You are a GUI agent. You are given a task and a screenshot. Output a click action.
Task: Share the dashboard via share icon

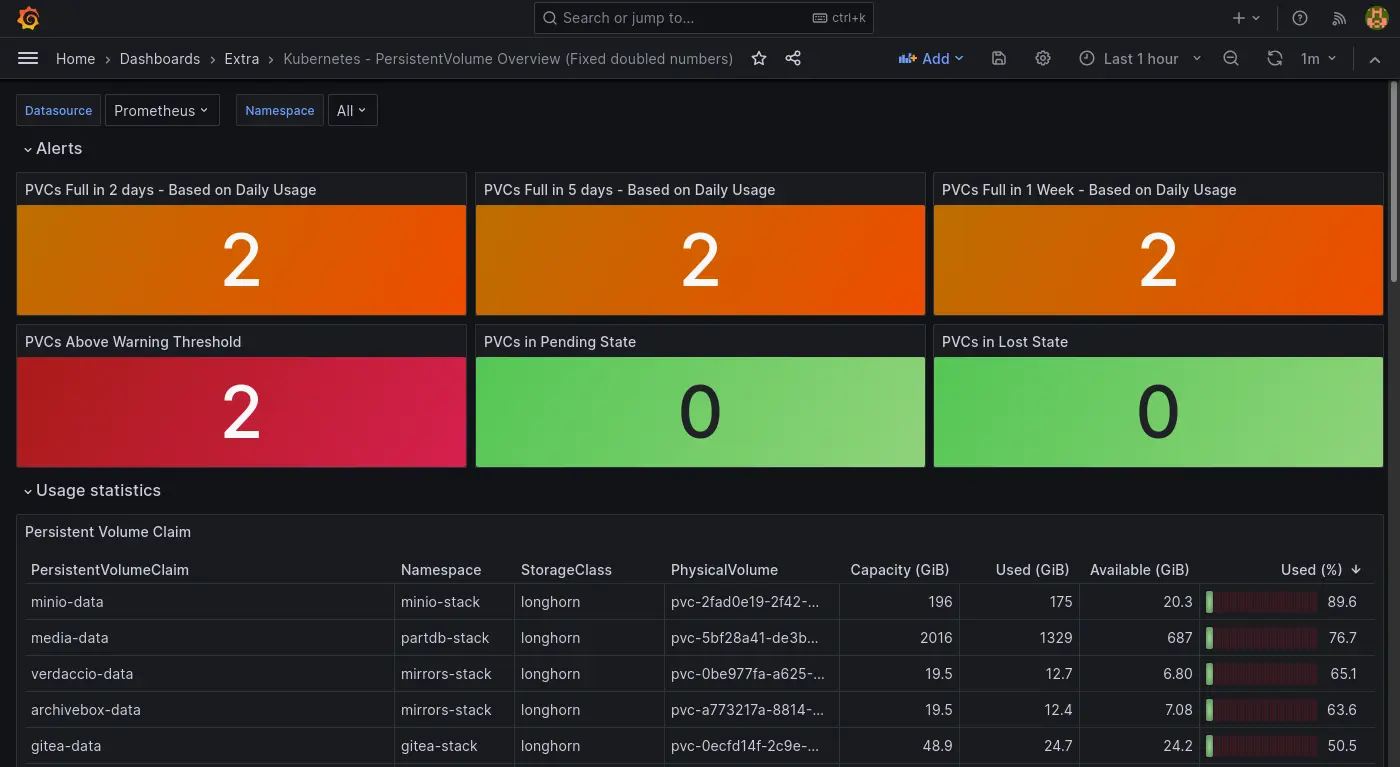tap(793, 59)
